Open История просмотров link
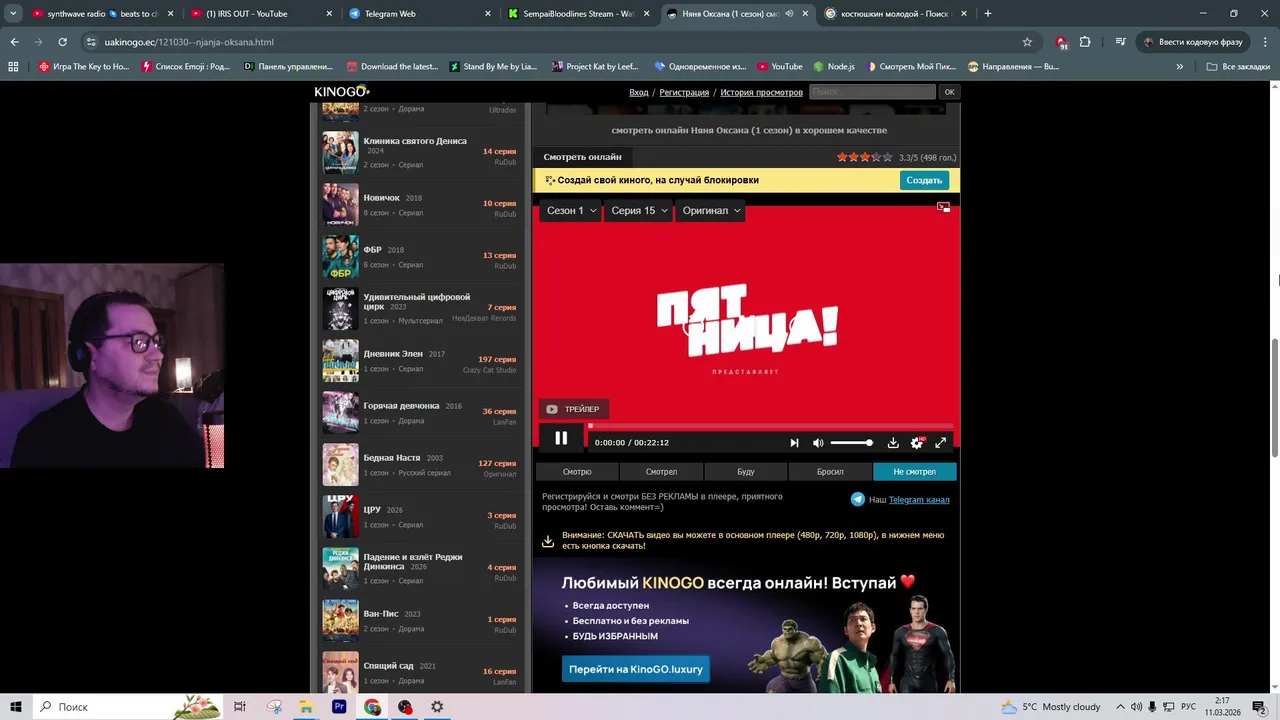 pos(762,92)
